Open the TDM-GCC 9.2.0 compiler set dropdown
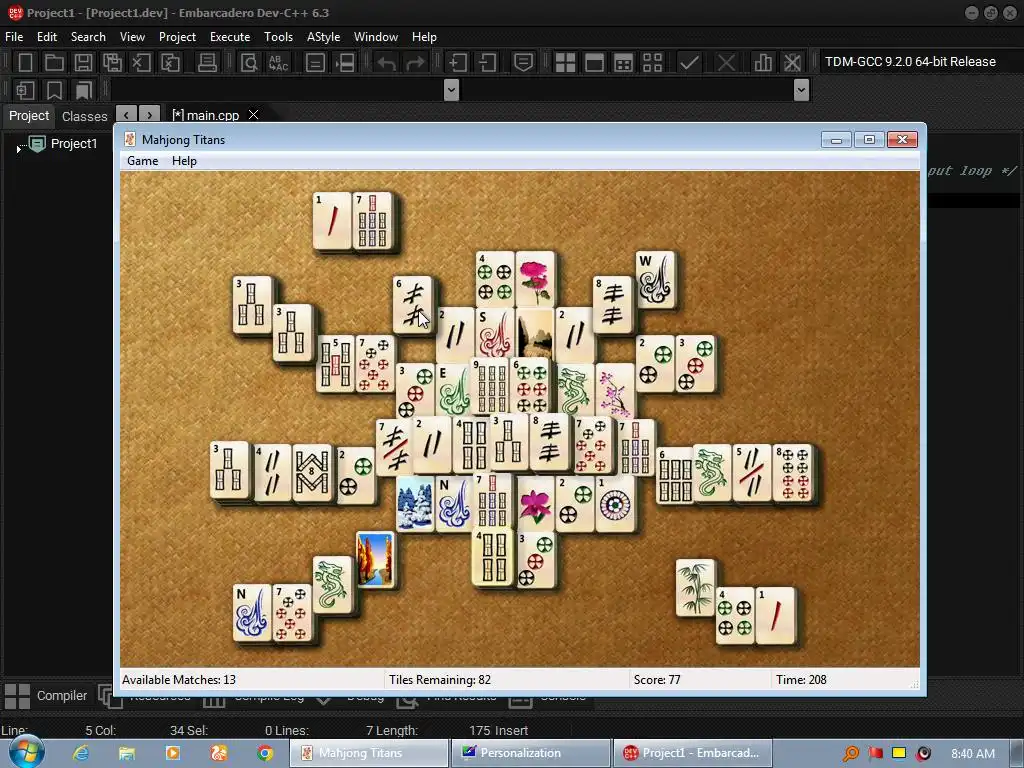Viewport: 1024px width, 768px height. click(910, 61)
